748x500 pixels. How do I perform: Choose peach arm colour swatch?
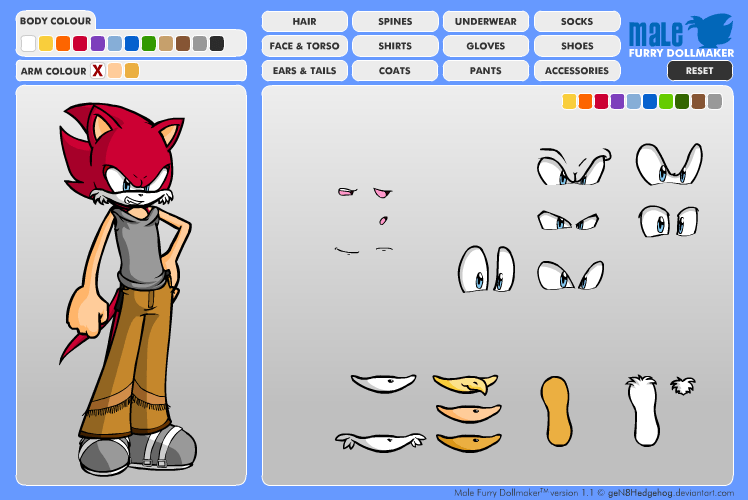tap(115, 71)
